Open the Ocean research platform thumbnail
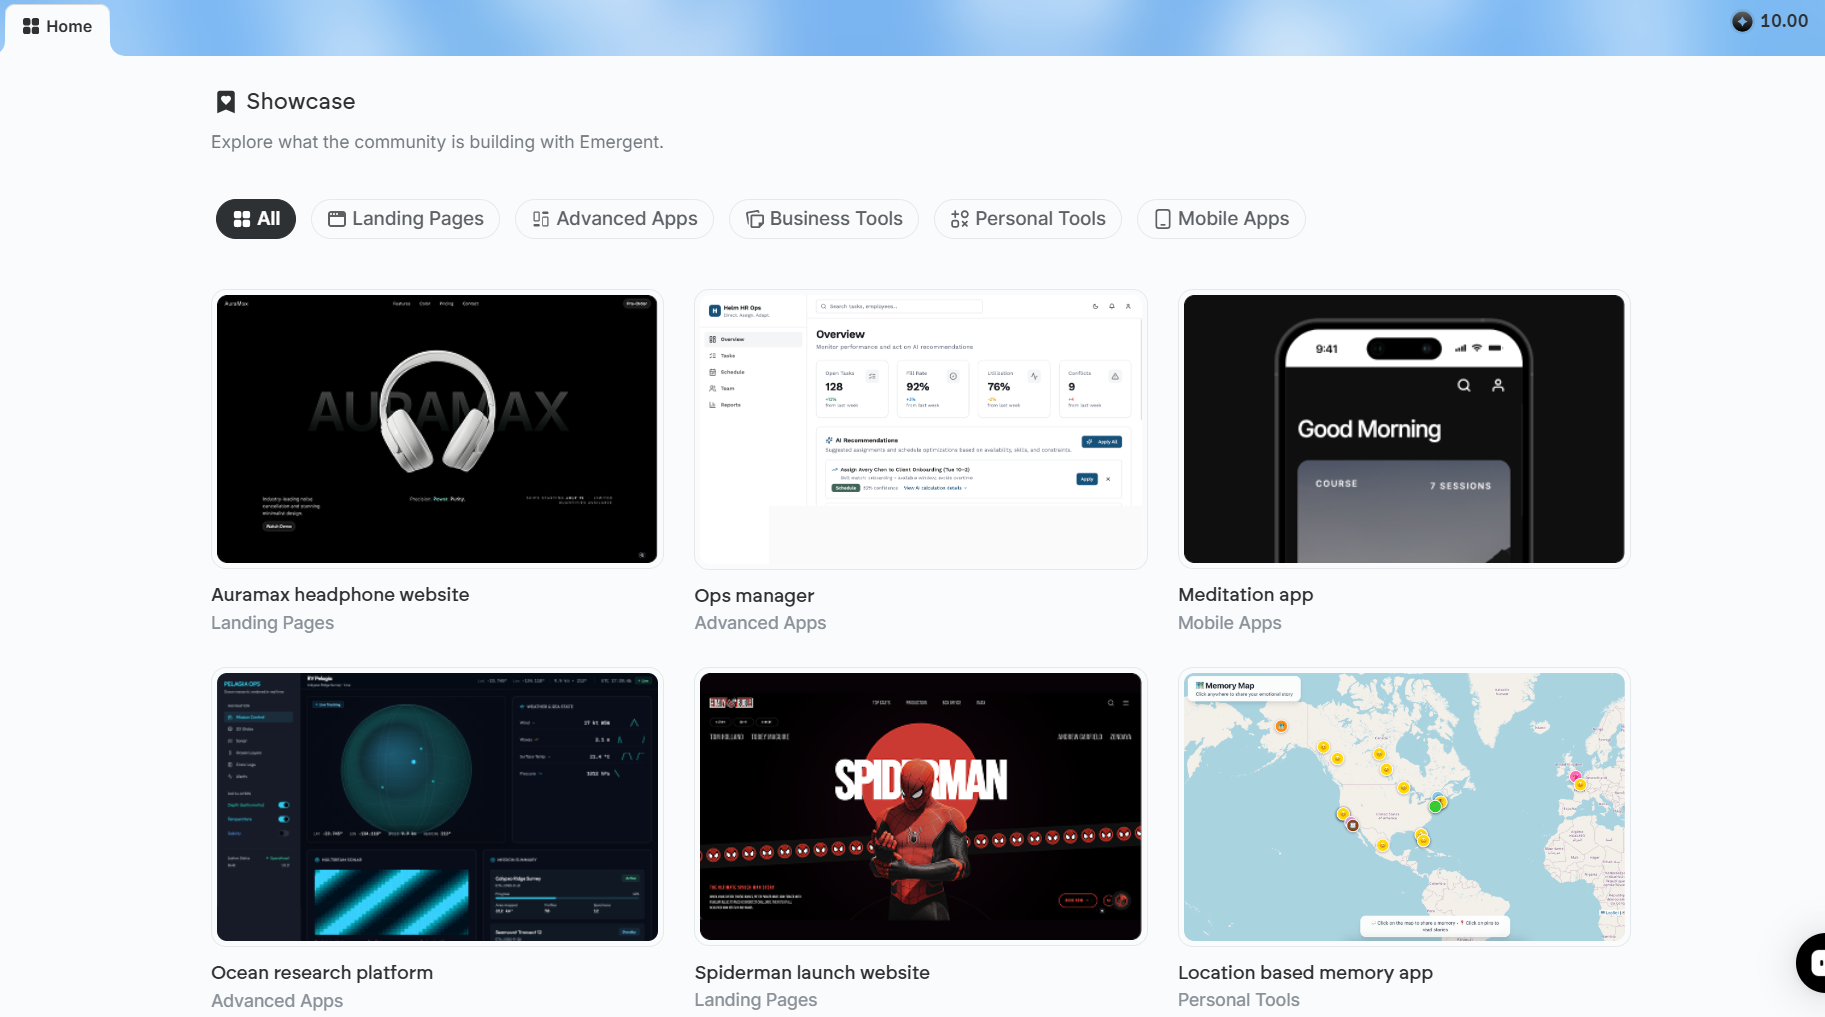Image resolution: width=1825 pixels, height=1017 pixels. pyautogui.click(x=437, y=807)
